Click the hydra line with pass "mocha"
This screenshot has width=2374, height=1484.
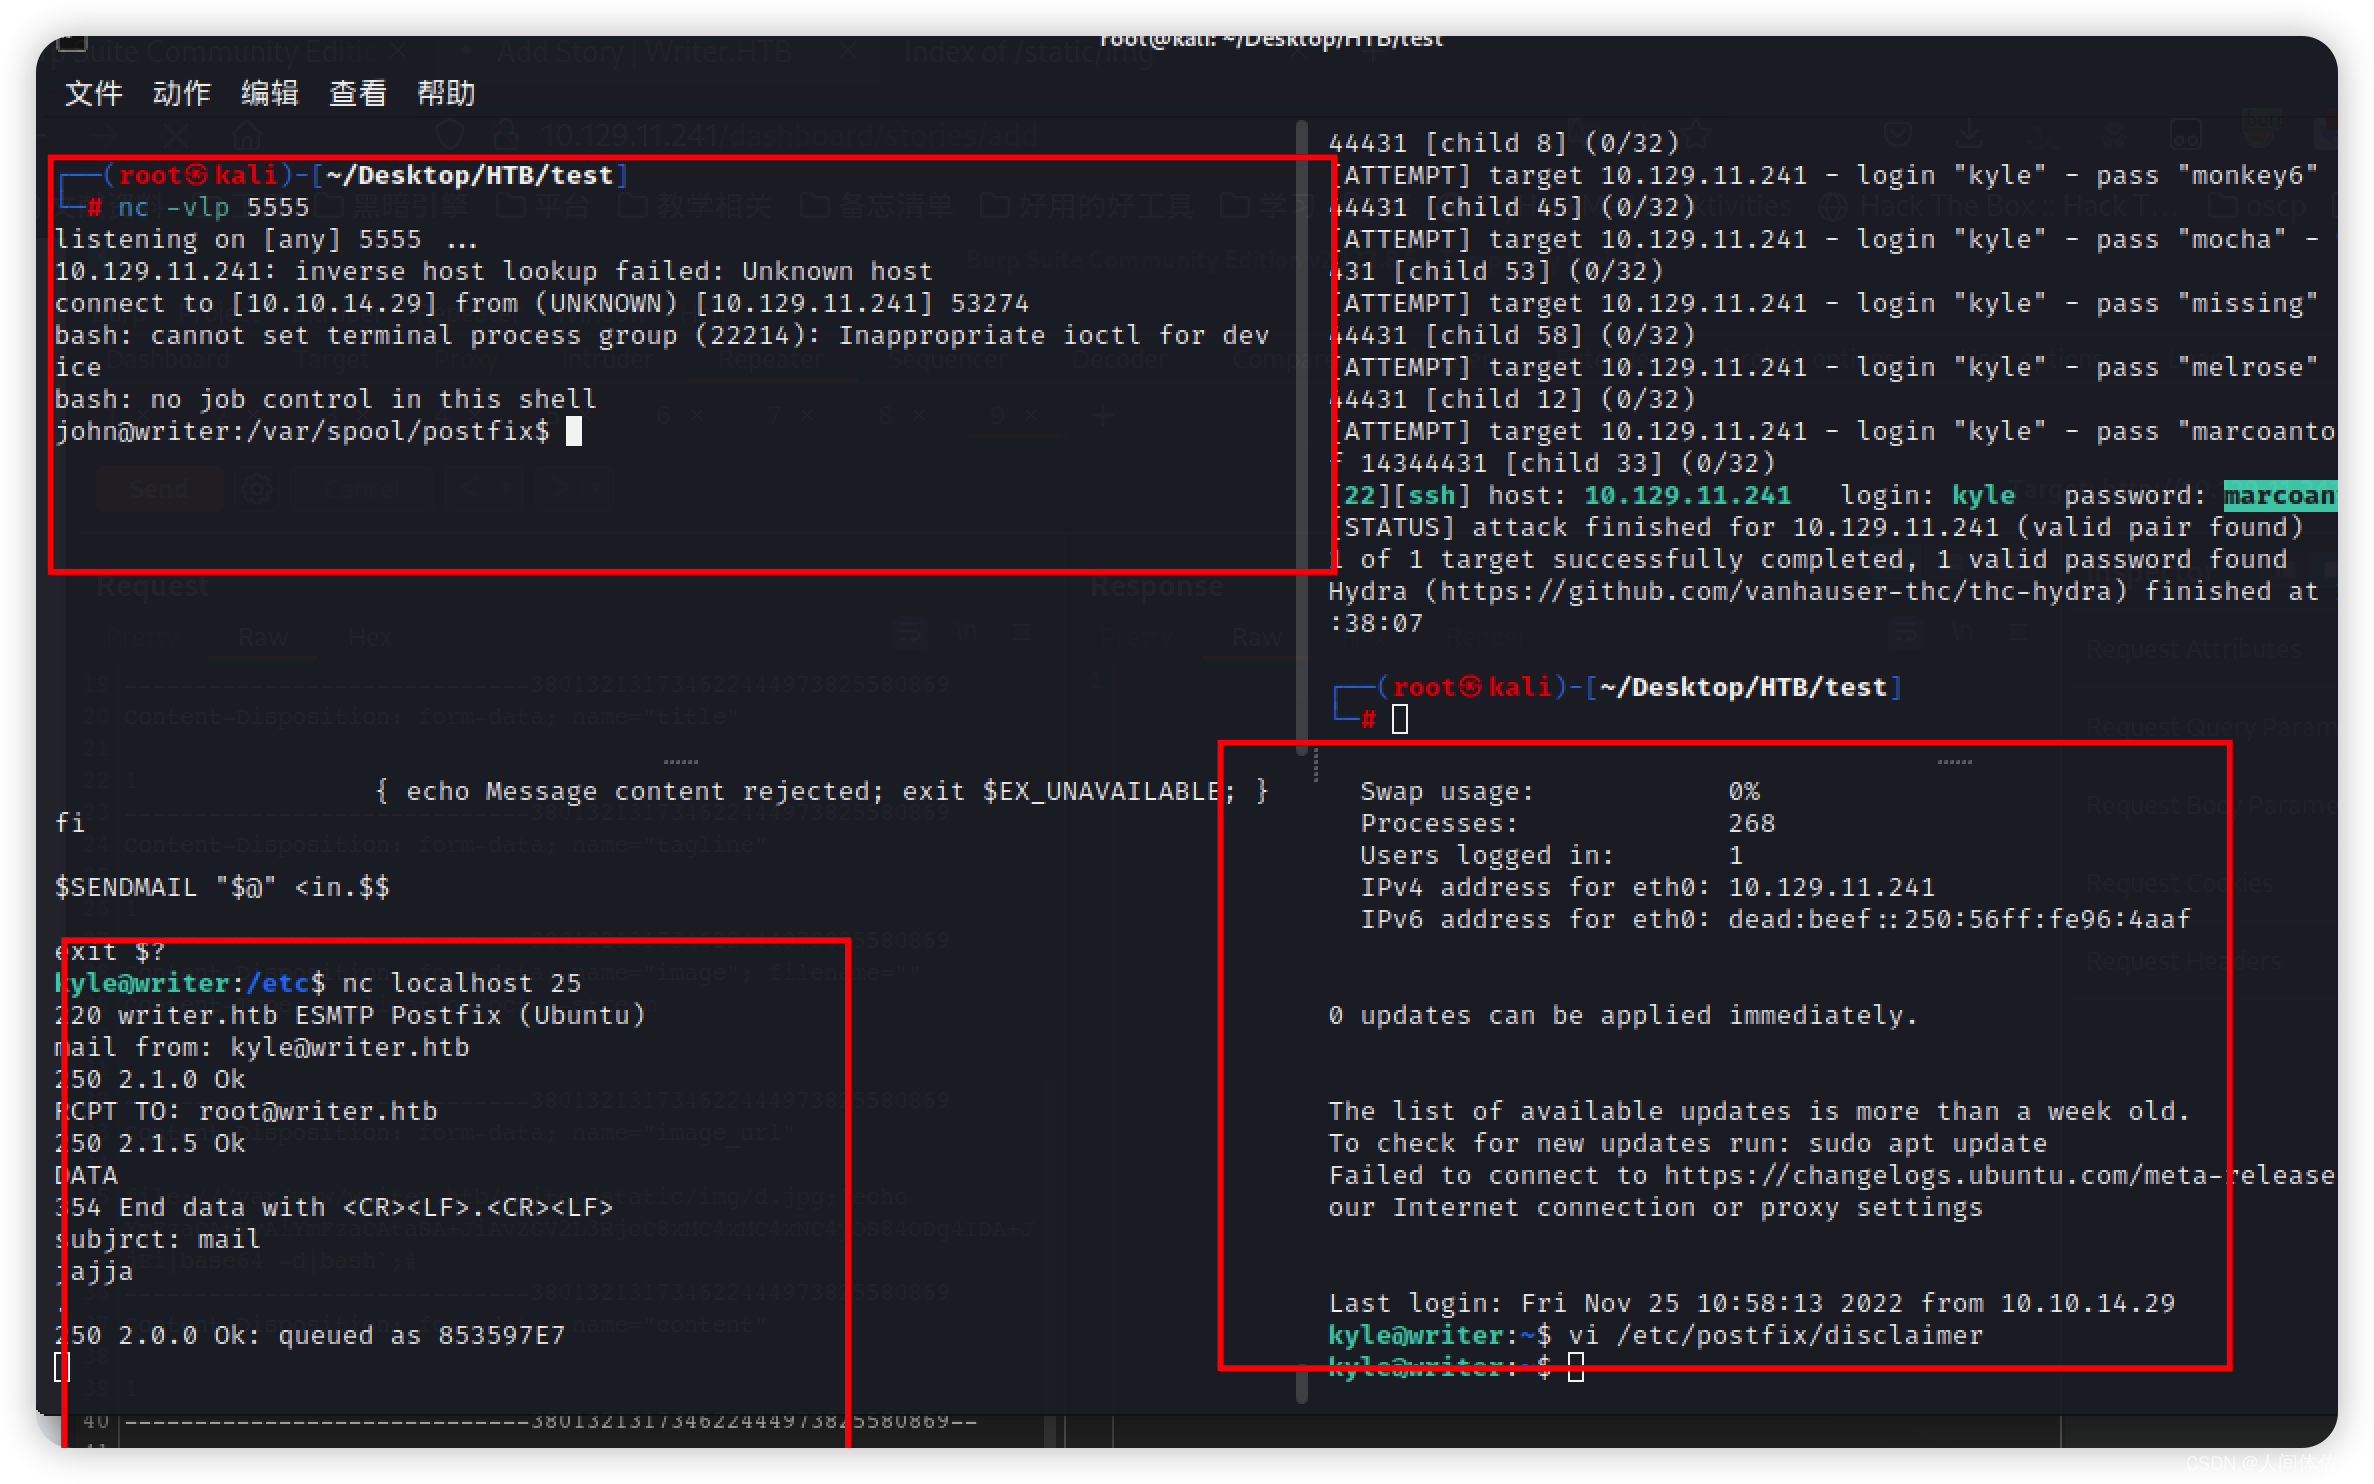1823,239
